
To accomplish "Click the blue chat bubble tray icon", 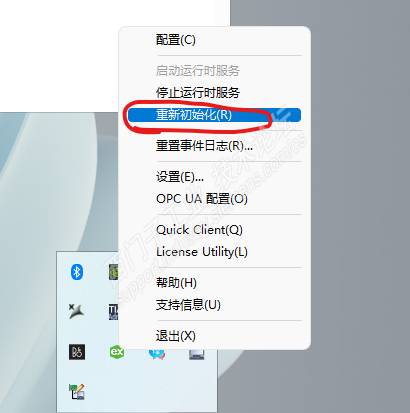I will pos(157,354).
